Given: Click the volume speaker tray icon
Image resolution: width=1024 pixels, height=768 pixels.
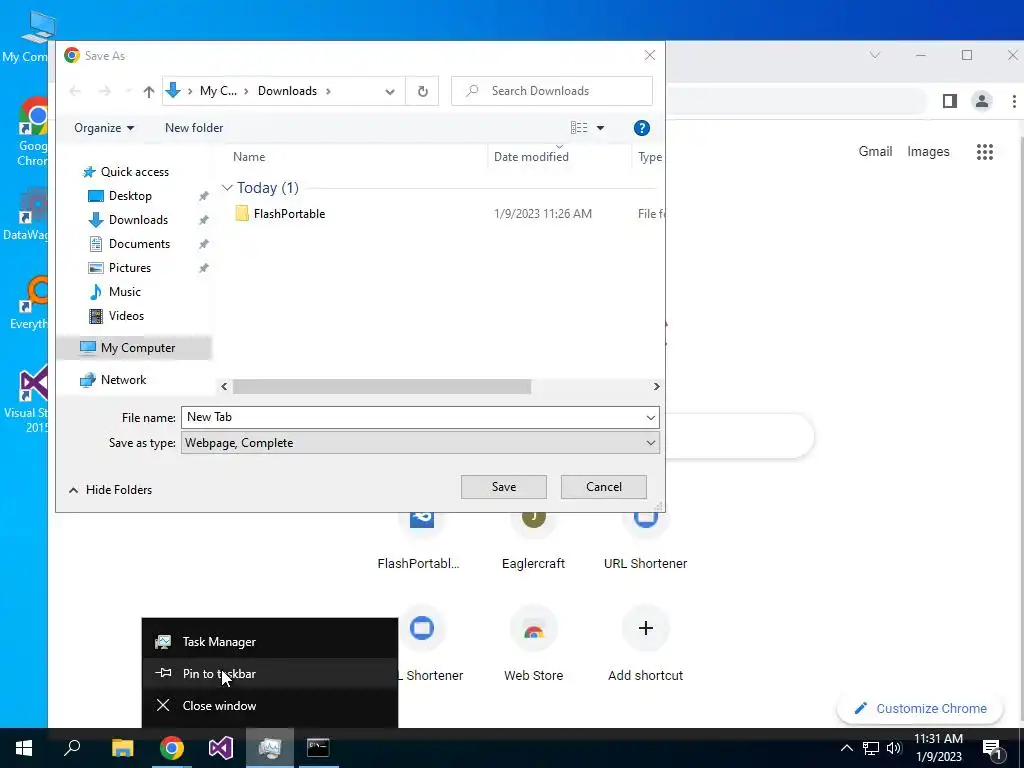Looking at the screenshot, I should coord(894,748).
